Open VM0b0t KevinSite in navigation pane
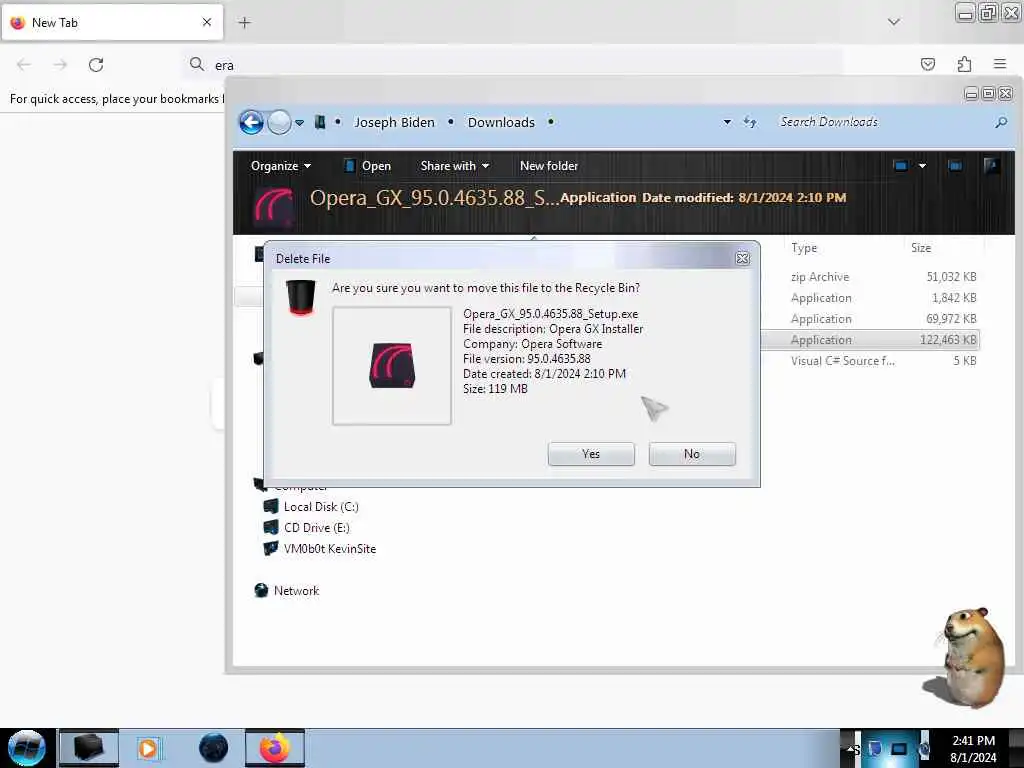Screen dimensions: 1024x768 [x=330, y=549]
